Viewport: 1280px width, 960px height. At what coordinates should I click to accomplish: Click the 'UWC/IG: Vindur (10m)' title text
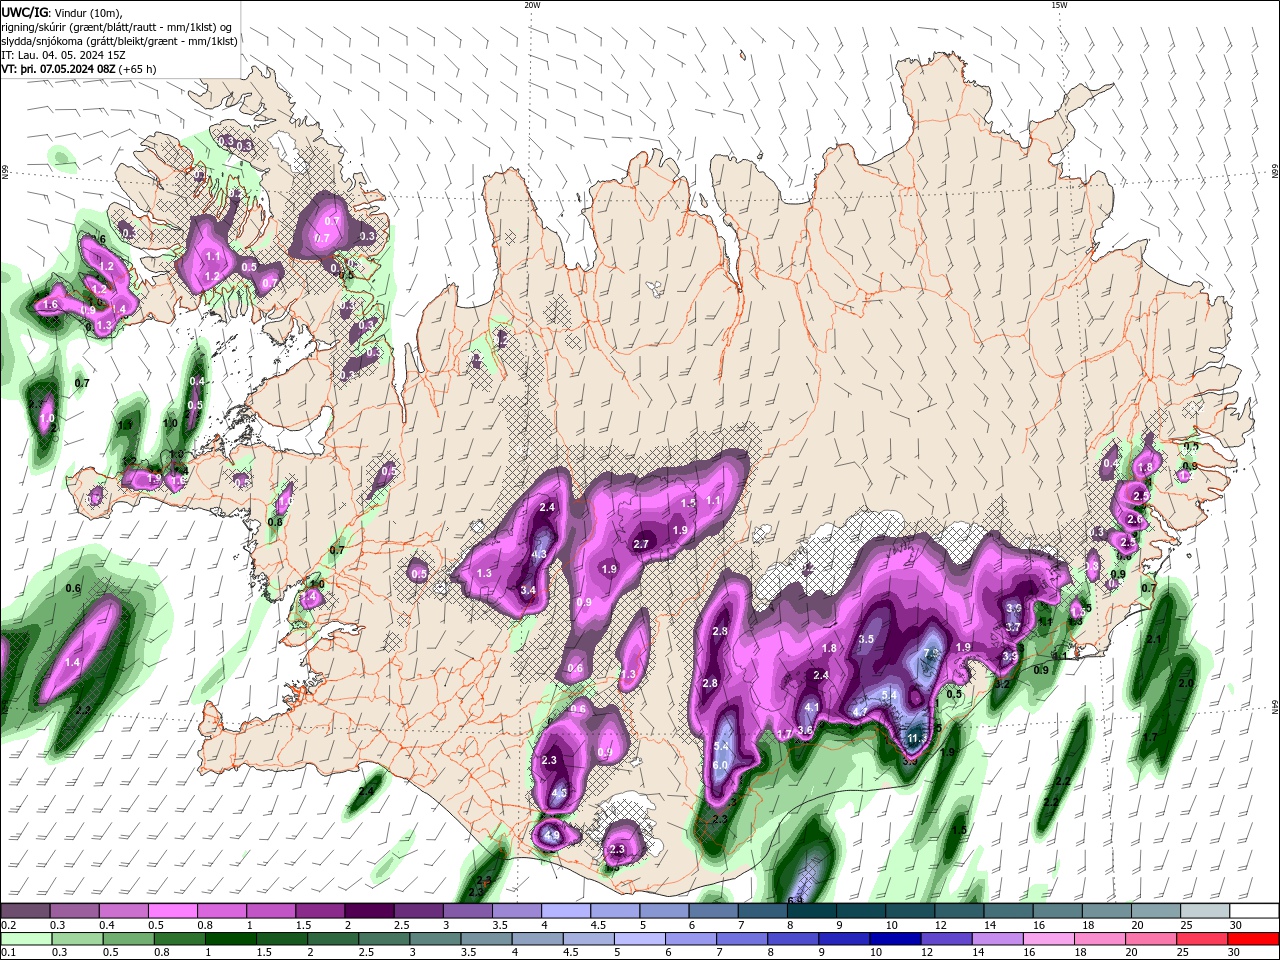pyautogui.click(x=60, y=12)
